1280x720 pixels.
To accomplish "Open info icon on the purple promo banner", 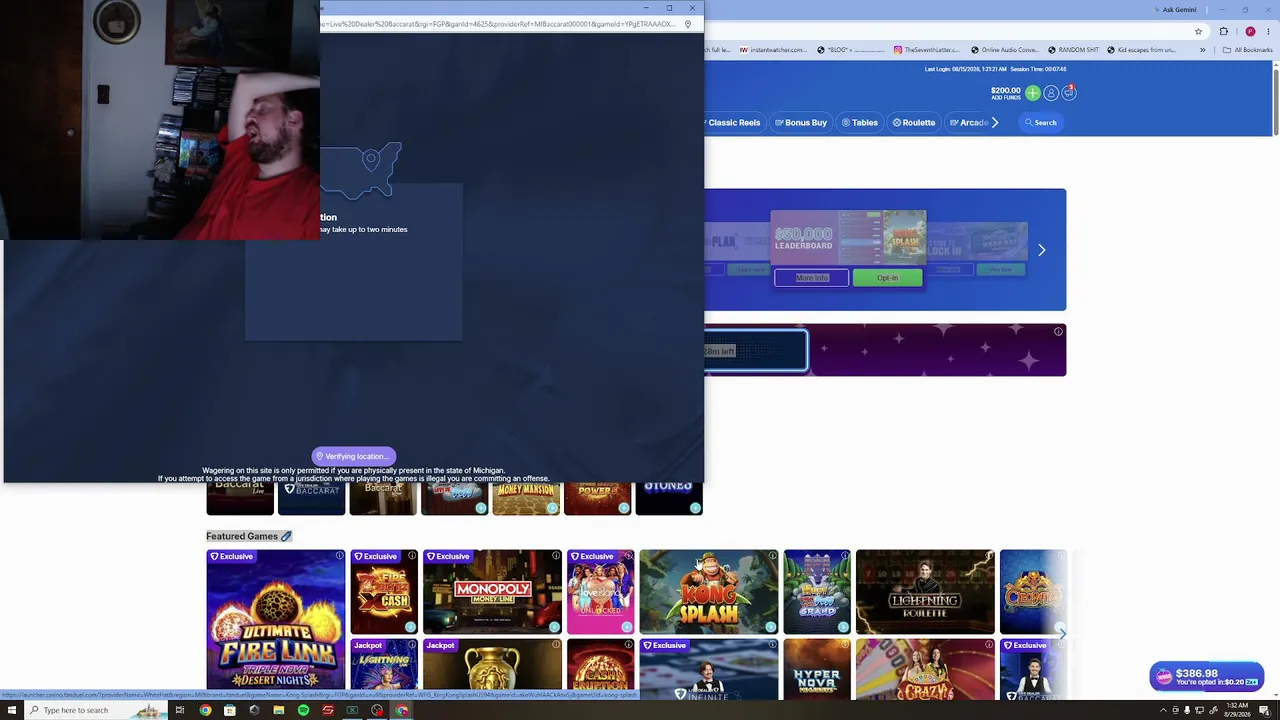I will [x=1058, y=332].
